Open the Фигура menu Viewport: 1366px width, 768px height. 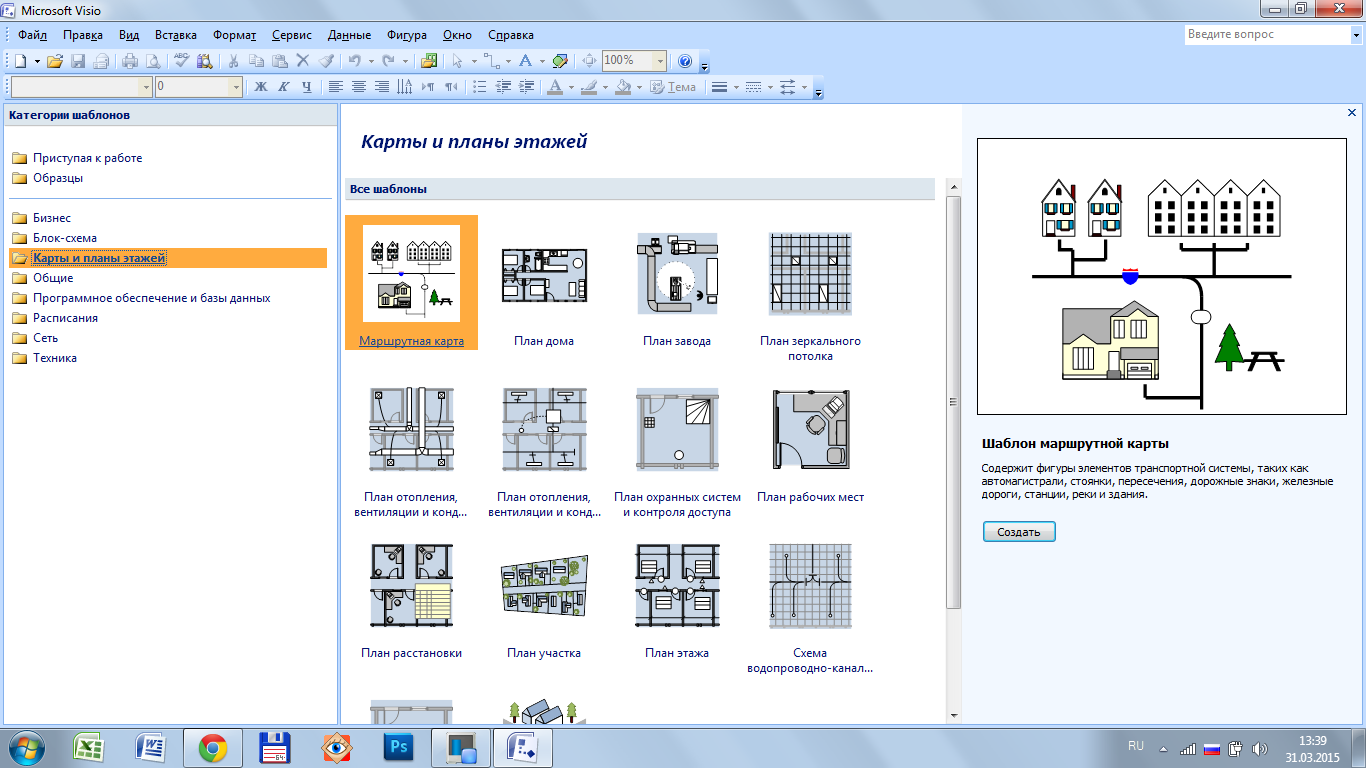coord(408,35)
